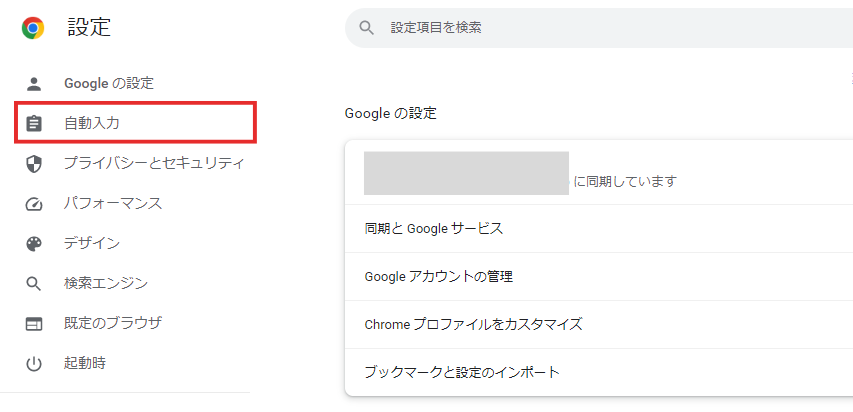
Task: Click the 設定 page title
Action: 89,27
